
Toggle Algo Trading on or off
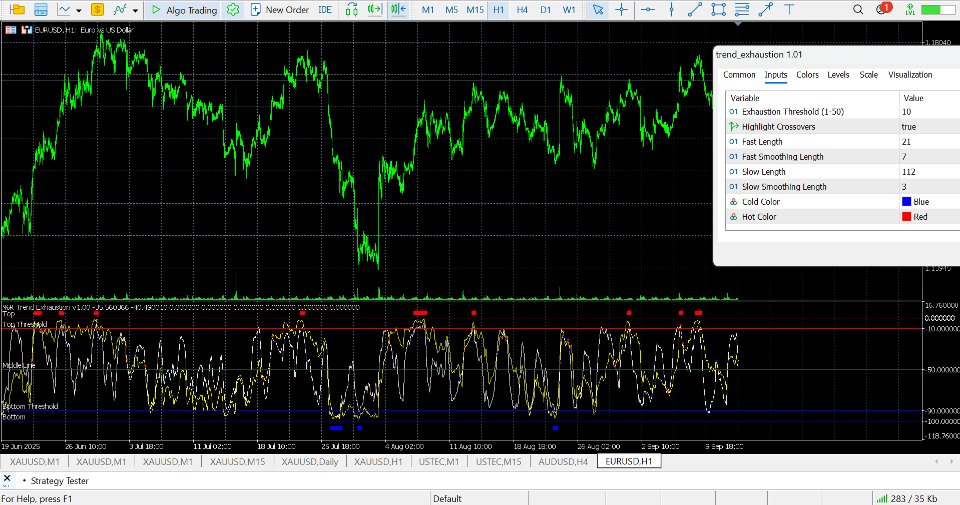184,10
